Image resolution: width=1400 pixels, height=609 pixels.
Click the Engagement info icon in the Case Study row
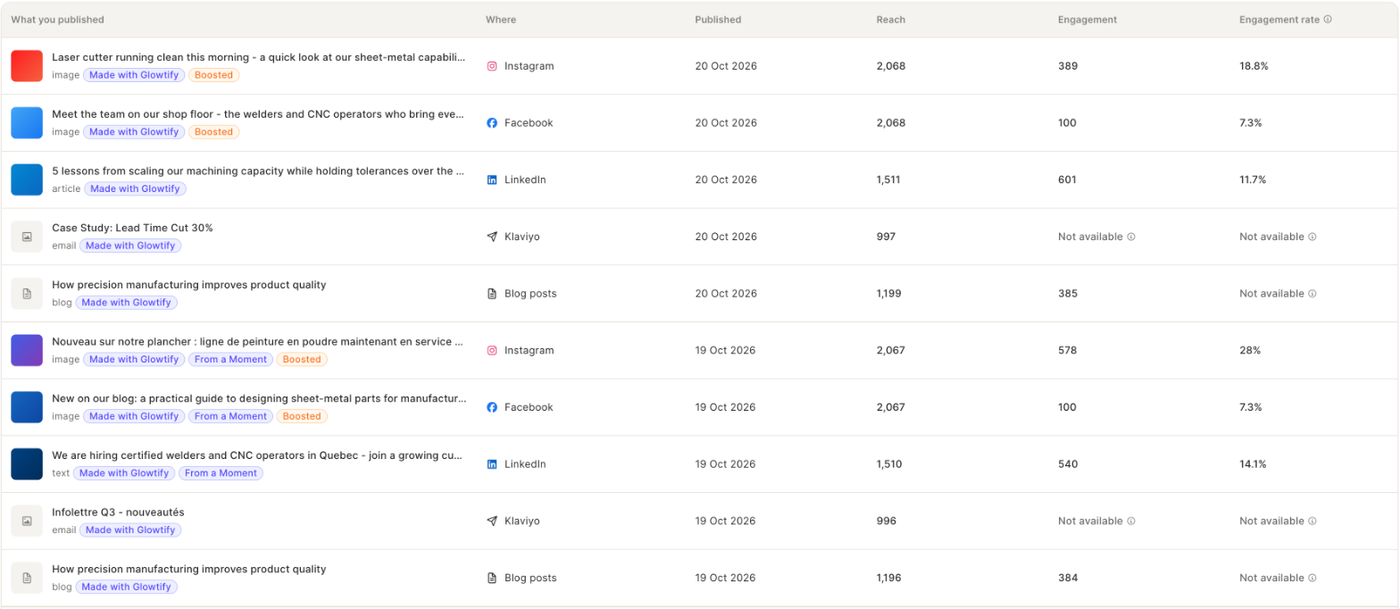(1132, 237)
